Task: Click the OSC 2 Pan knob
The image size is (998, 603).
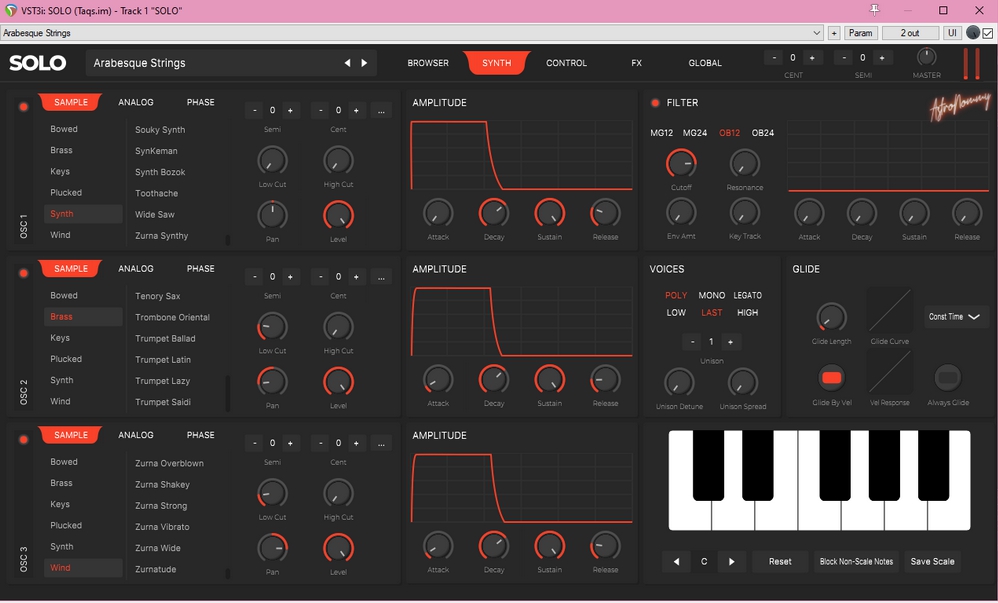Action: pyautogui.click(x=272, y=381)
